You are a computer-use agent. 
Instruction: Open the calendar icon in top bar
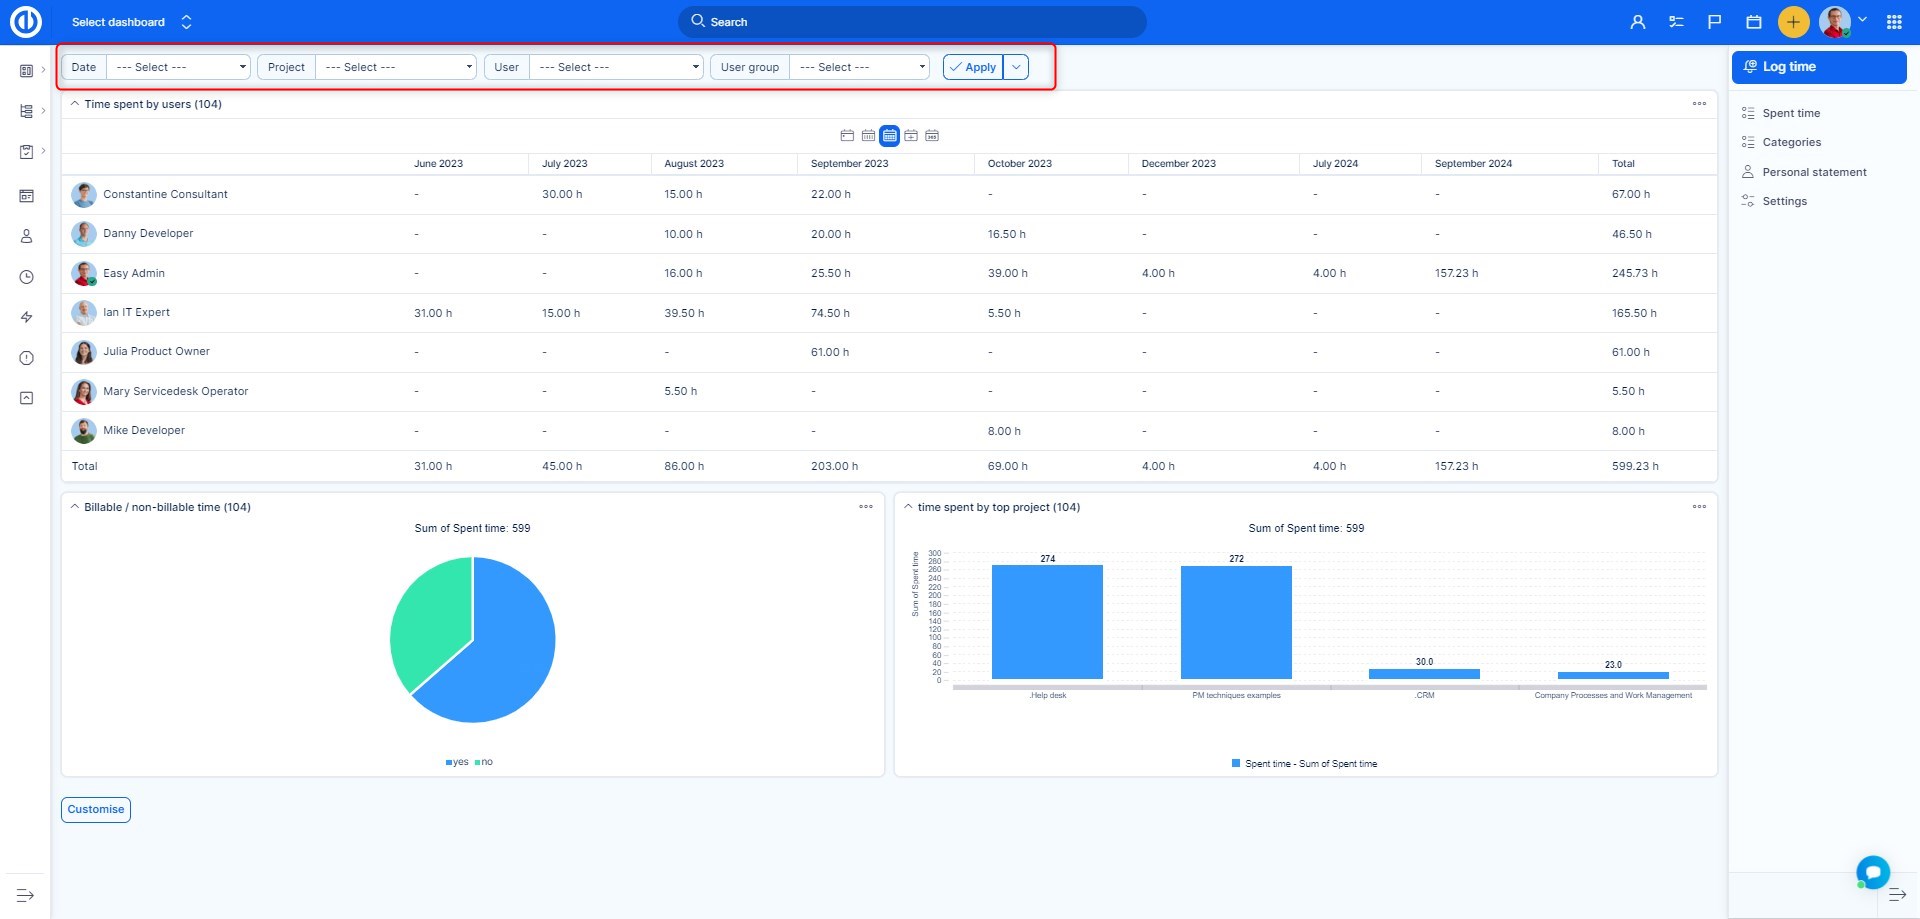pos(1753,22)
